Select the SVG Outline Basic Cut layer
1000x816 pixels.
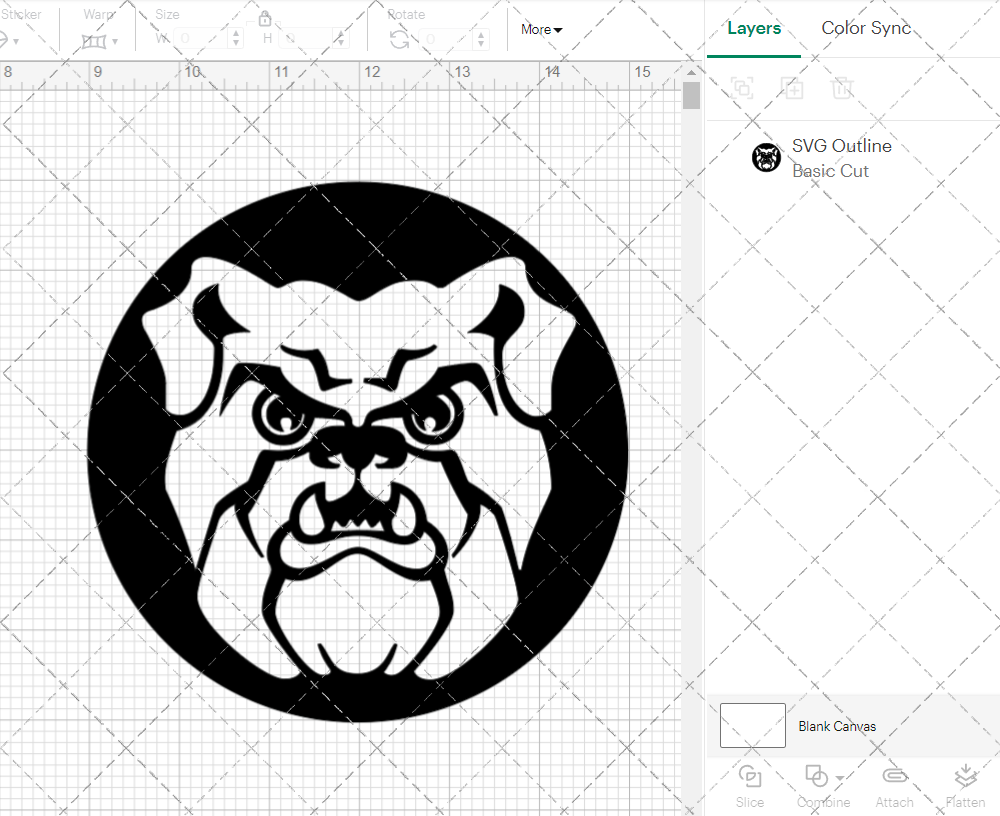point(842,157)
